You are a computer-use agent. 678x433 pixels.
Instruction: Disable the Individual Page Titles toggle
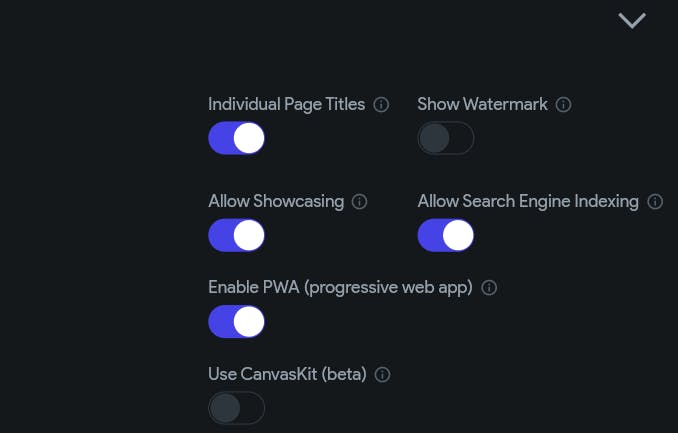tap(236, 138)
